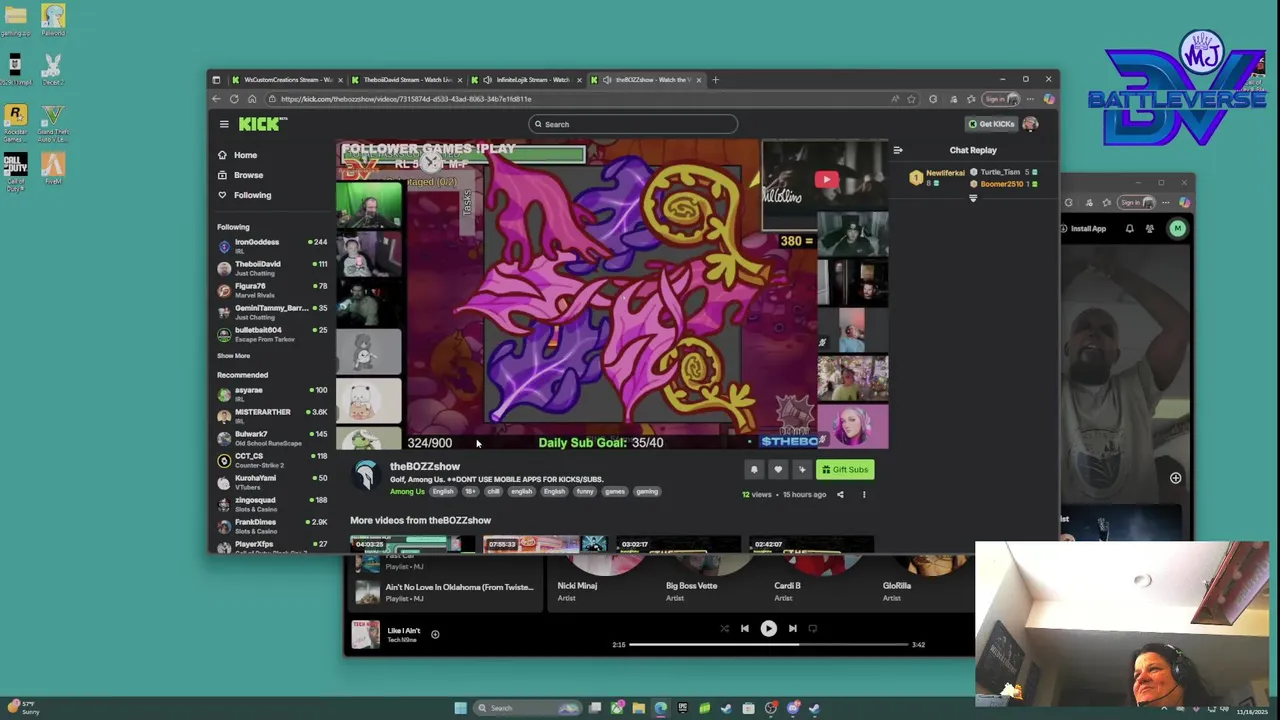
Task: Skip to next track in music player
Action: [792, 628]
